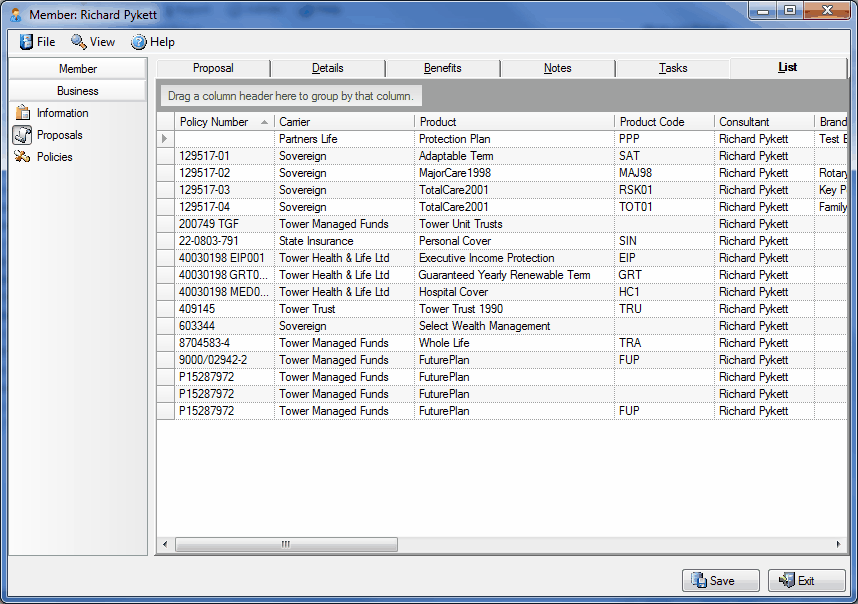This screenshot has width=858, height=604.
Task: Click the Tower Trust carrier cell
Action: [x=344, y=309]
